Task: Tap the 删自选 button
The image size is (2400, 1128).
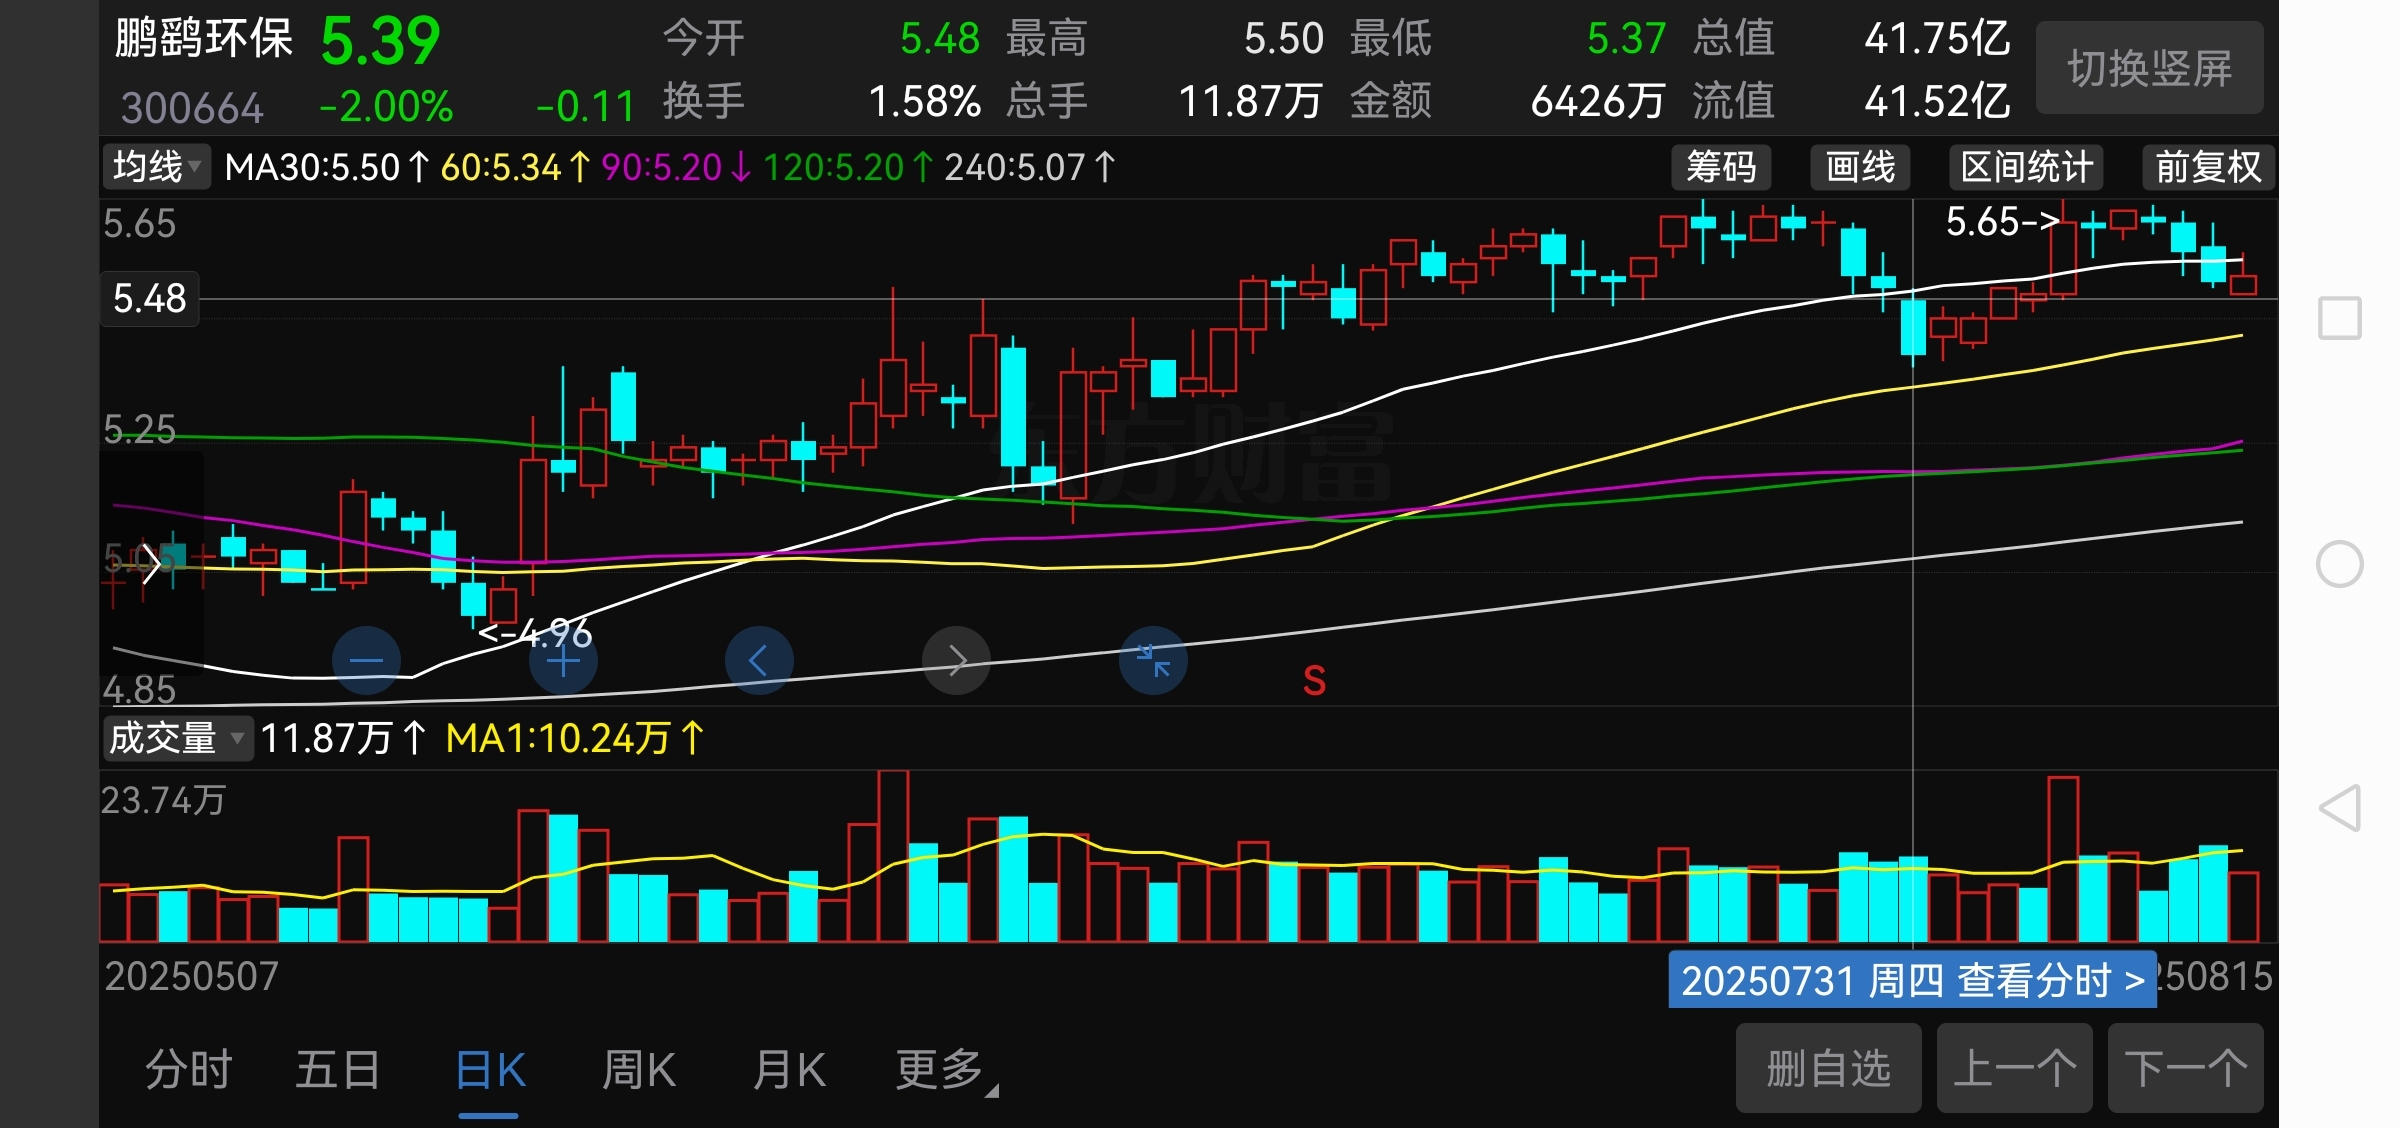Action: [x=1828, y=1068]
